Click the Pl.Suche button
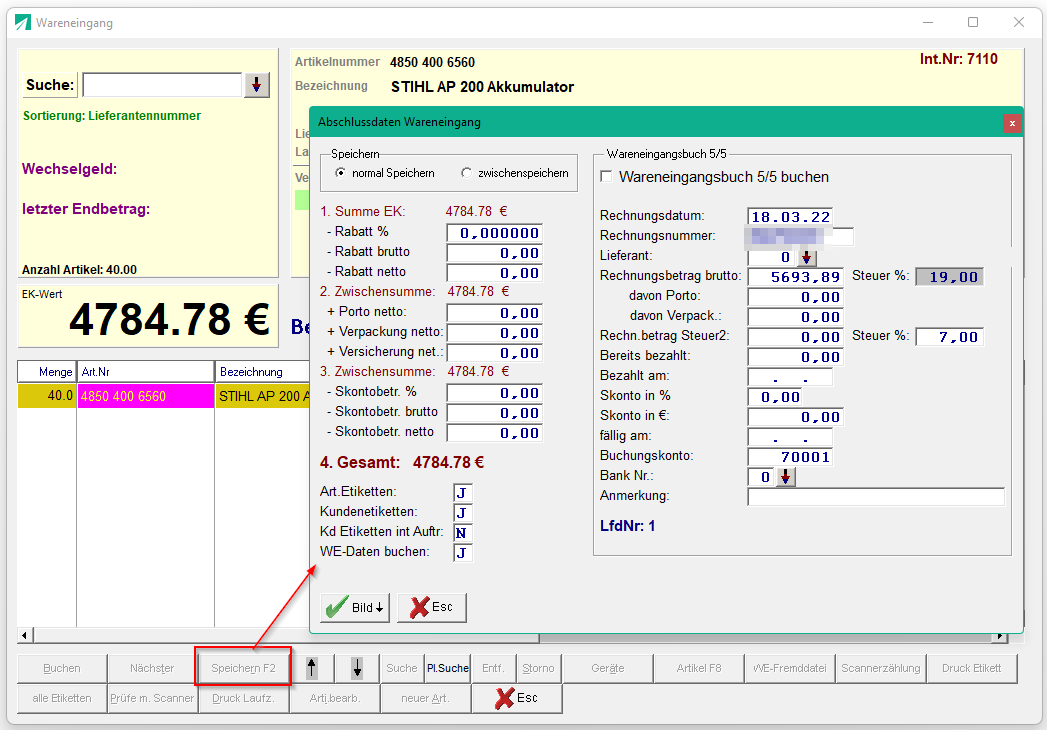The width and height of the screenshot is (1047, 730). [x=447, y=669]
